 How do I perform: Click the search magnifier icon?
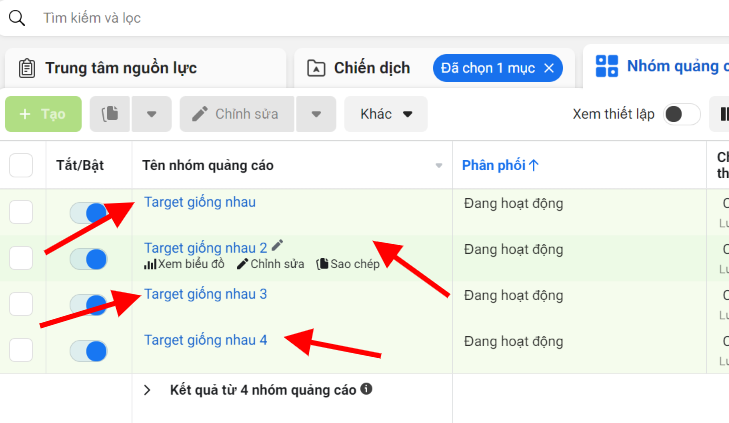tap(17, 18)
